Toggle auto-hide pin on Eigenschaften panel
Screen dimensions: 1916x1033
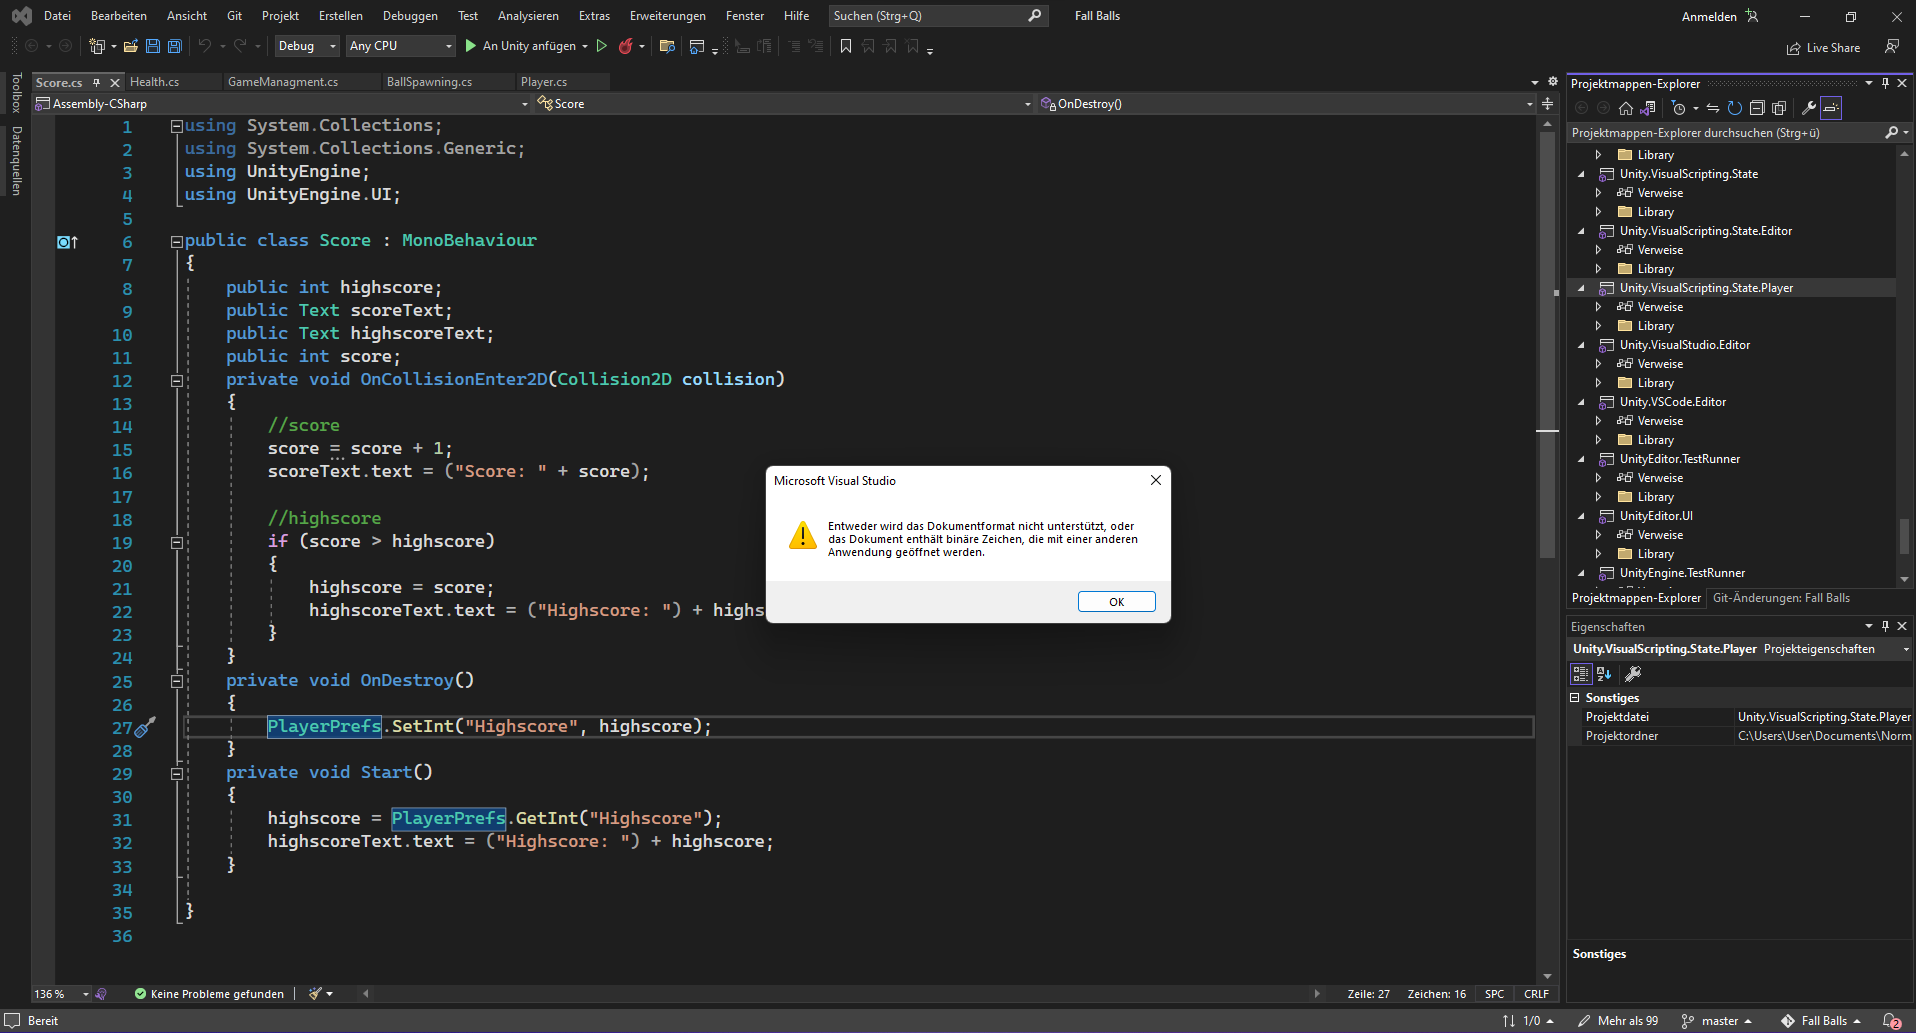coord(1884,626)
